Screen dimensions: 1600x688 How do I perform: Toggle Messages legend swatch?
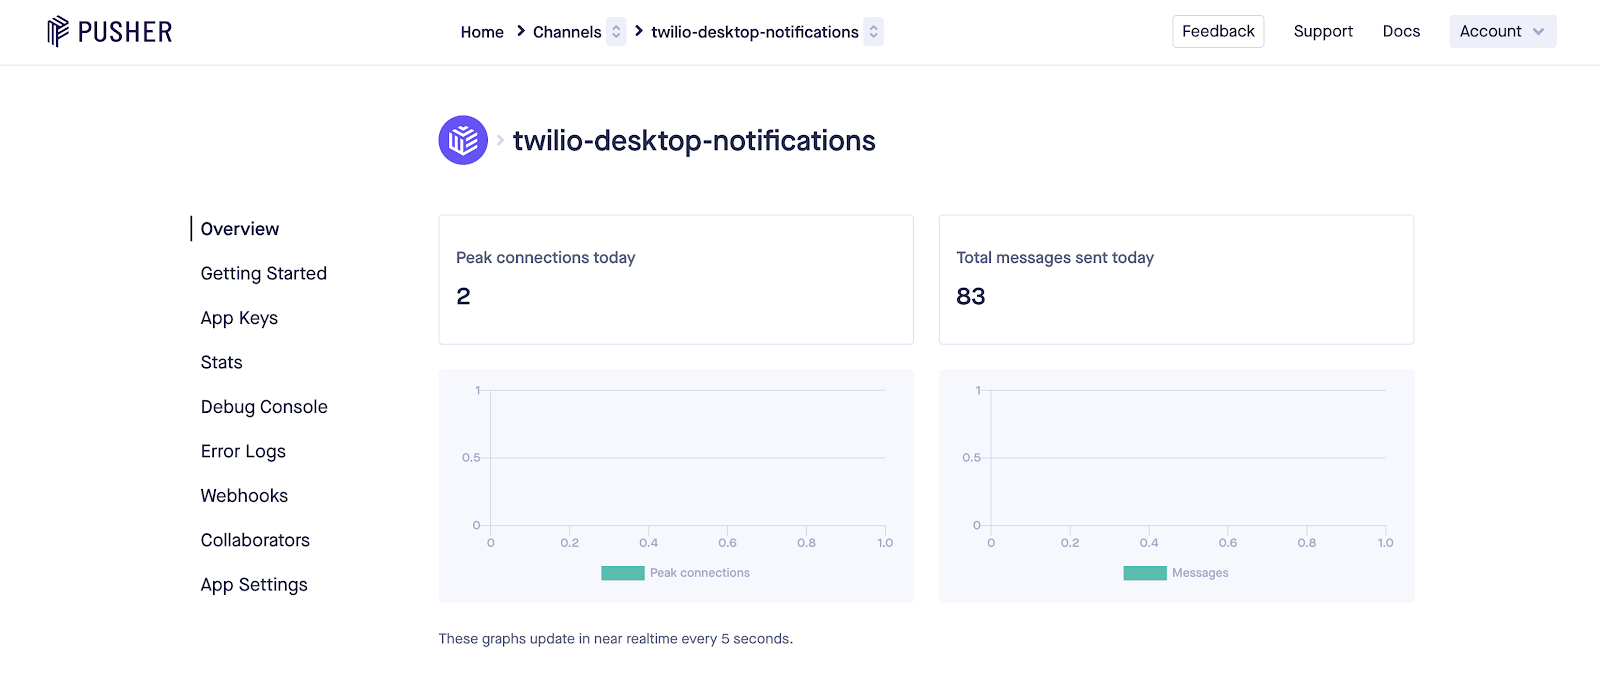click(1145, 573)
